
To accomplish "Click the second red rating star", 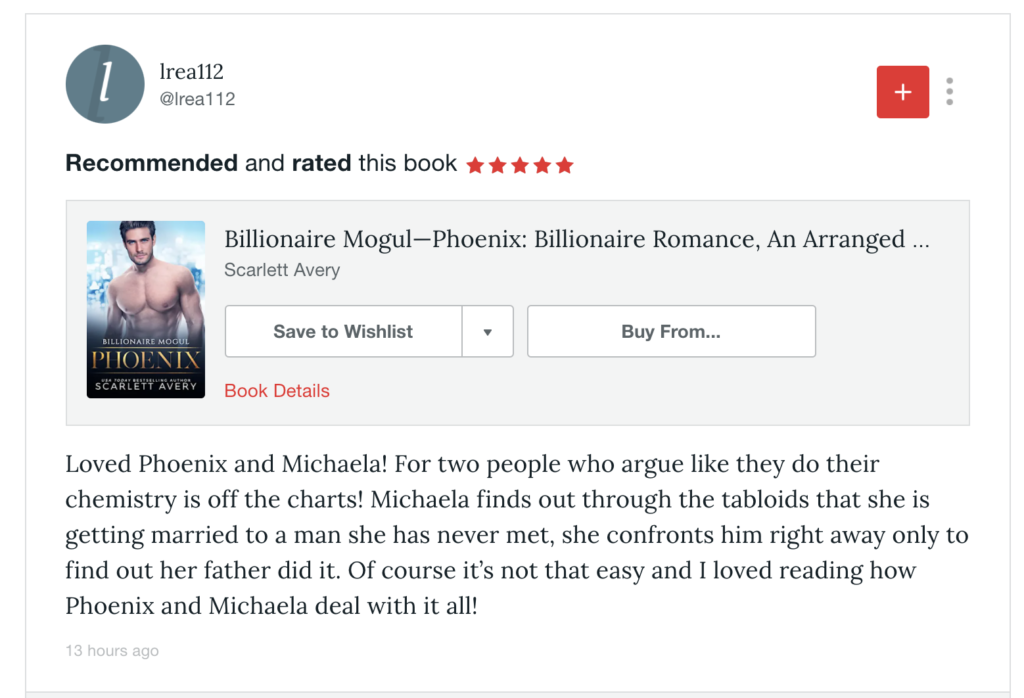I will click(497, 165).
